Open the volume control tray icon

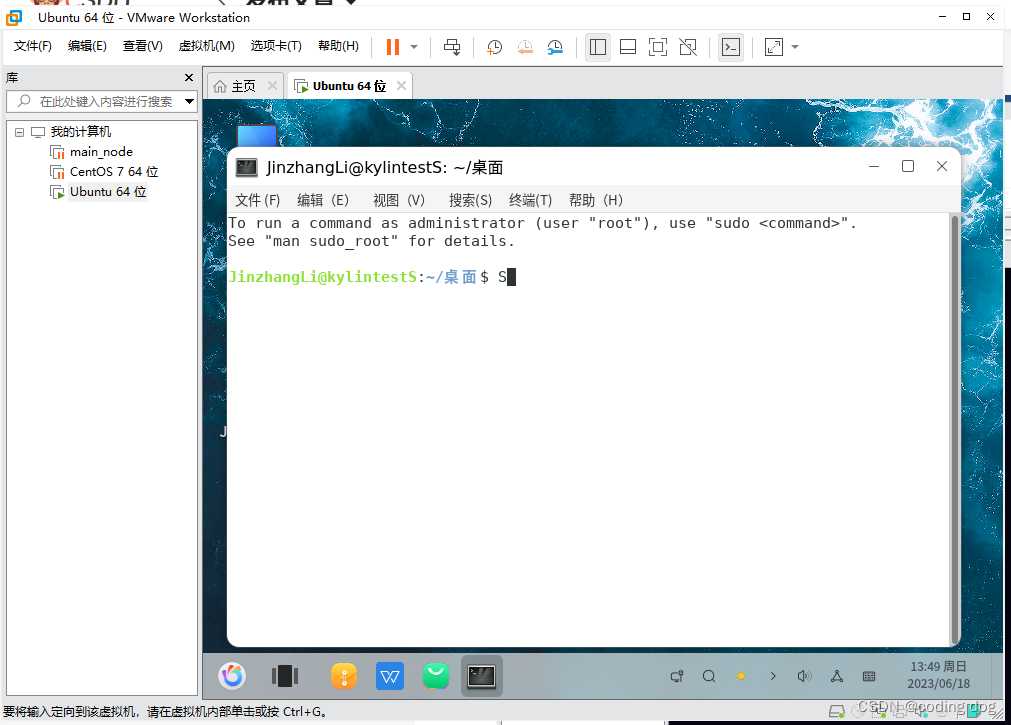tap(804, 676)
